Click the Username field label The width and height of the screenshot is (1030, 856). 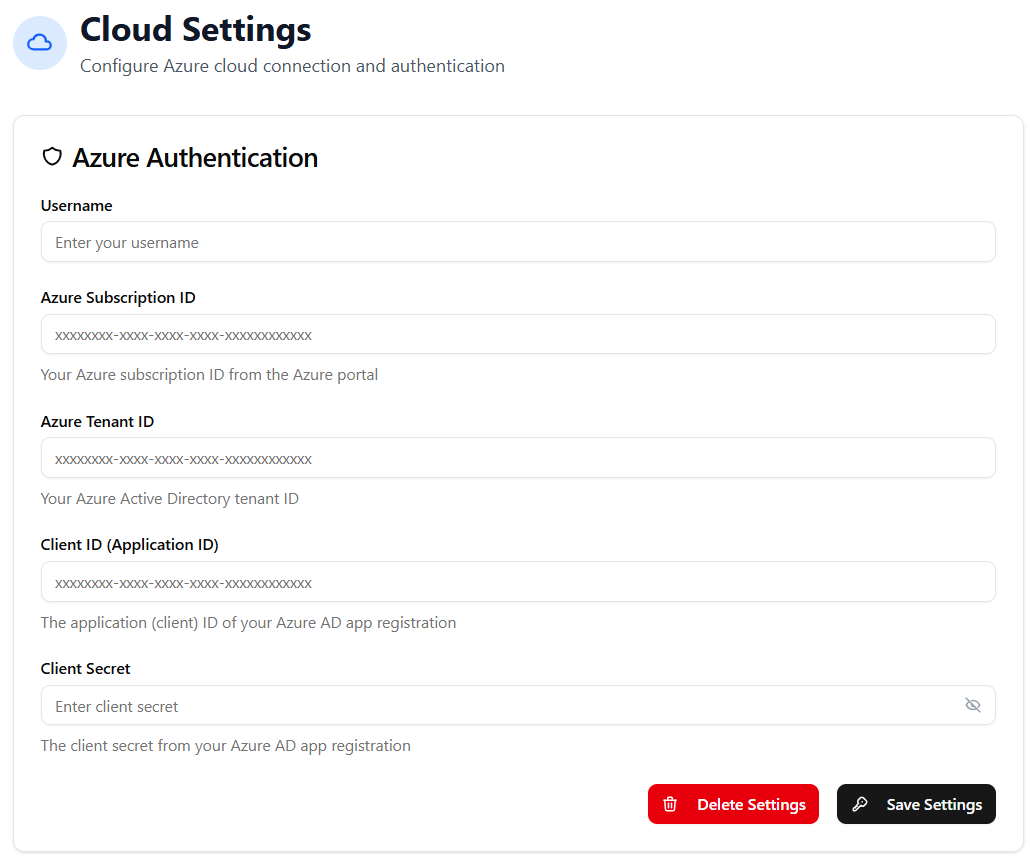76,205
